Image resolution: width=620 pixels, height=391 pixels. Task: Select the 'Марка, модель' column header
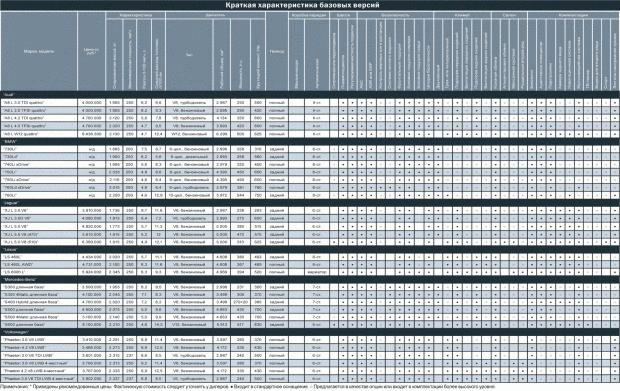coord(39,51)
